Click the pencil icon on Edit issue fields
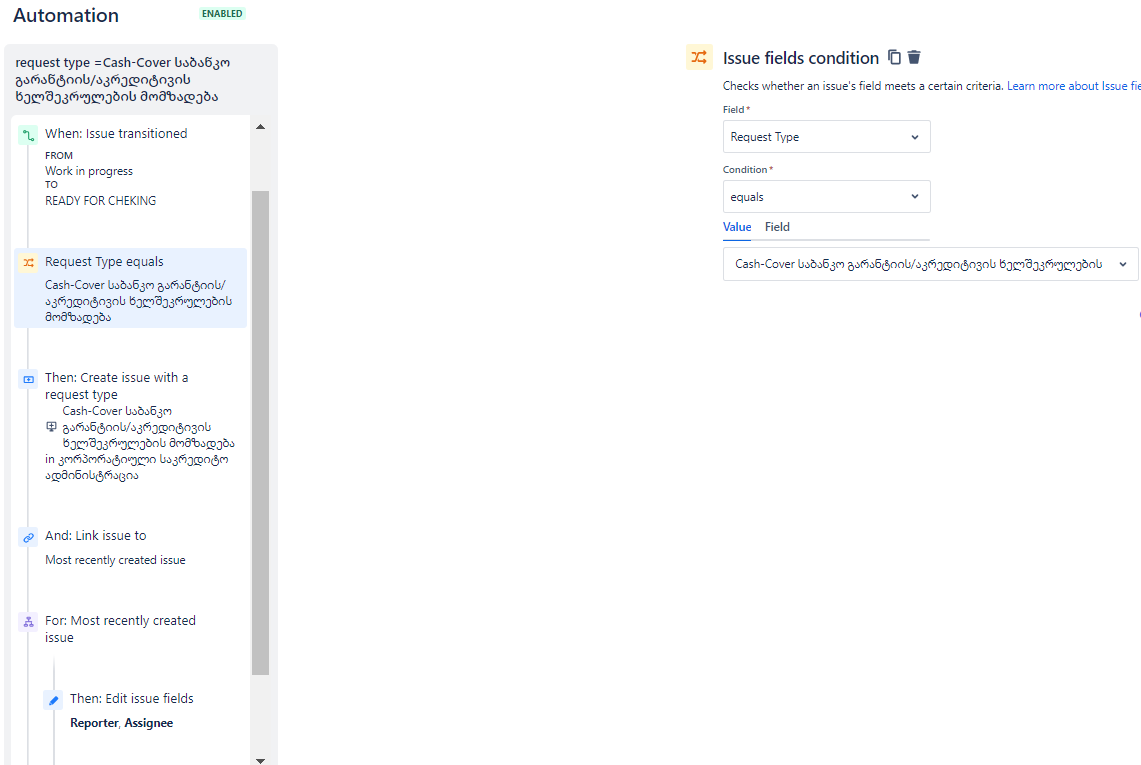 coord(53,700)
